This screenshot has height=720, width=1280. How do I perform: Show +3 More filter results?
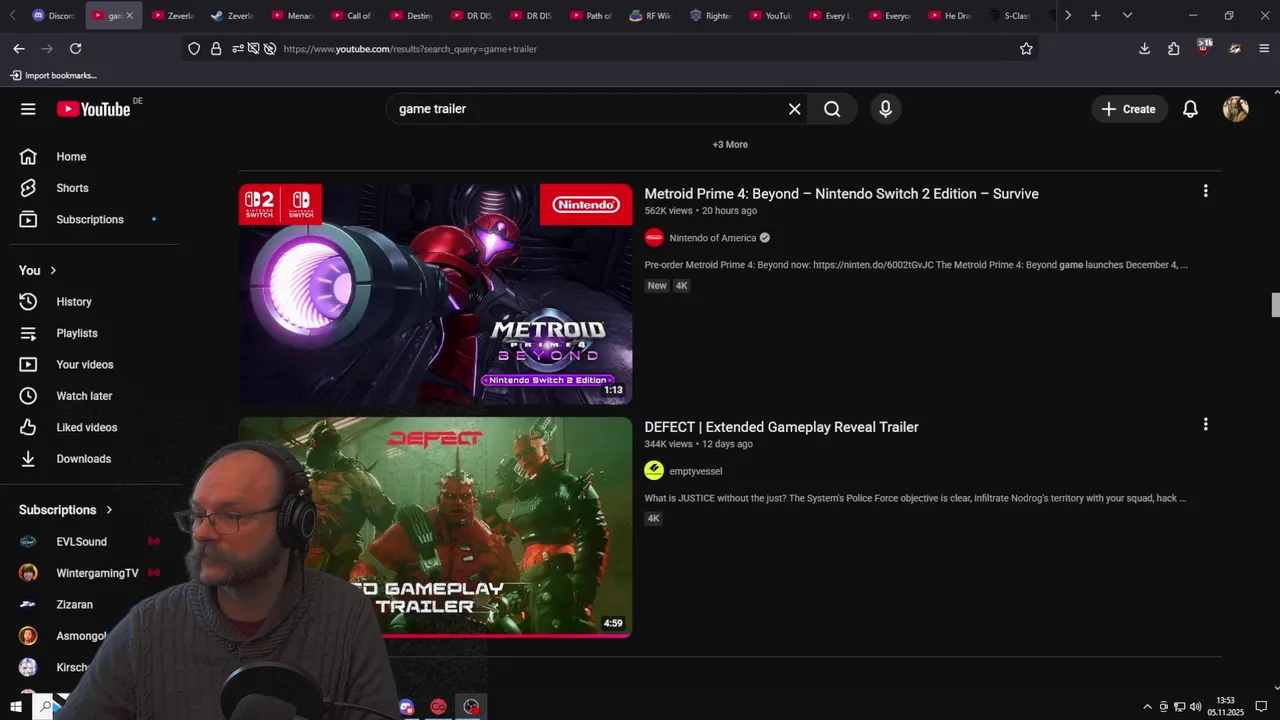pos(730,145)
